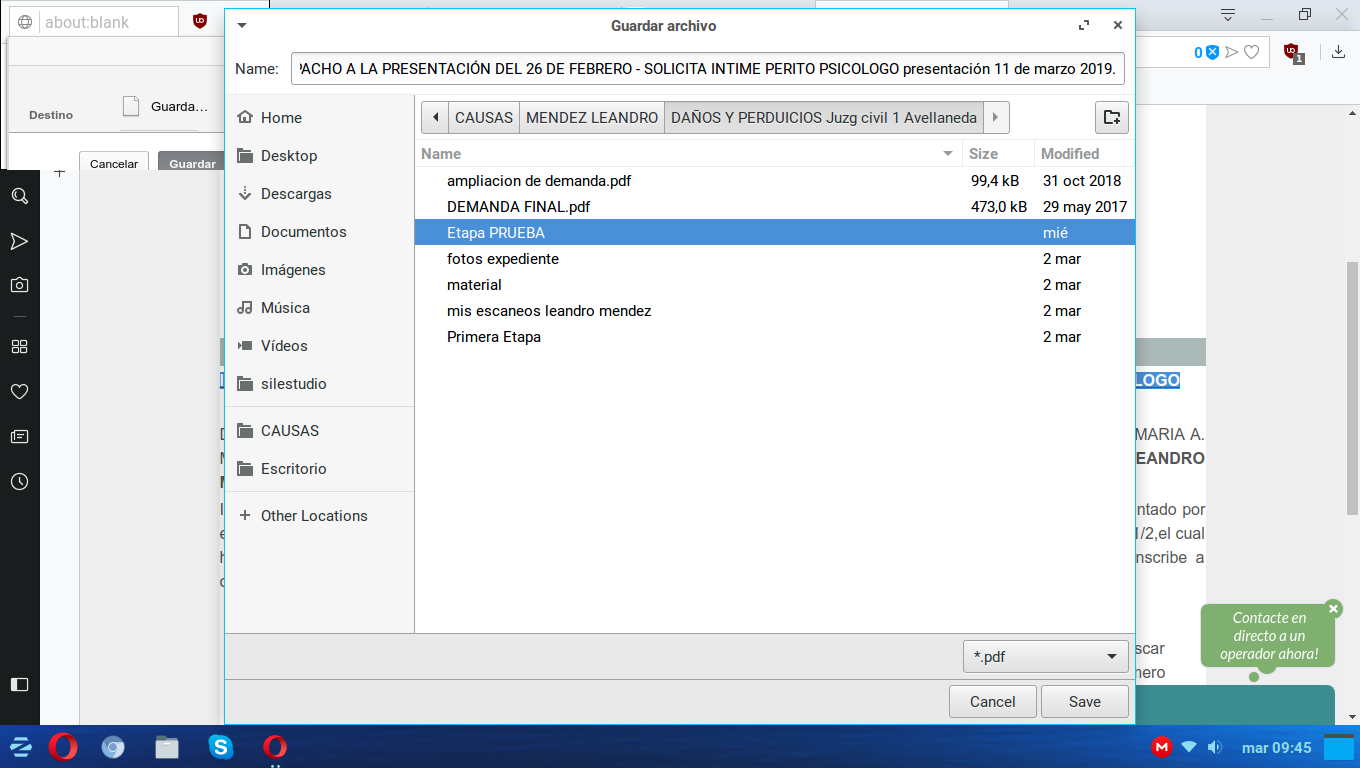
Task: Open speed dial grid icon in sidebar
Action: (19, 347)
